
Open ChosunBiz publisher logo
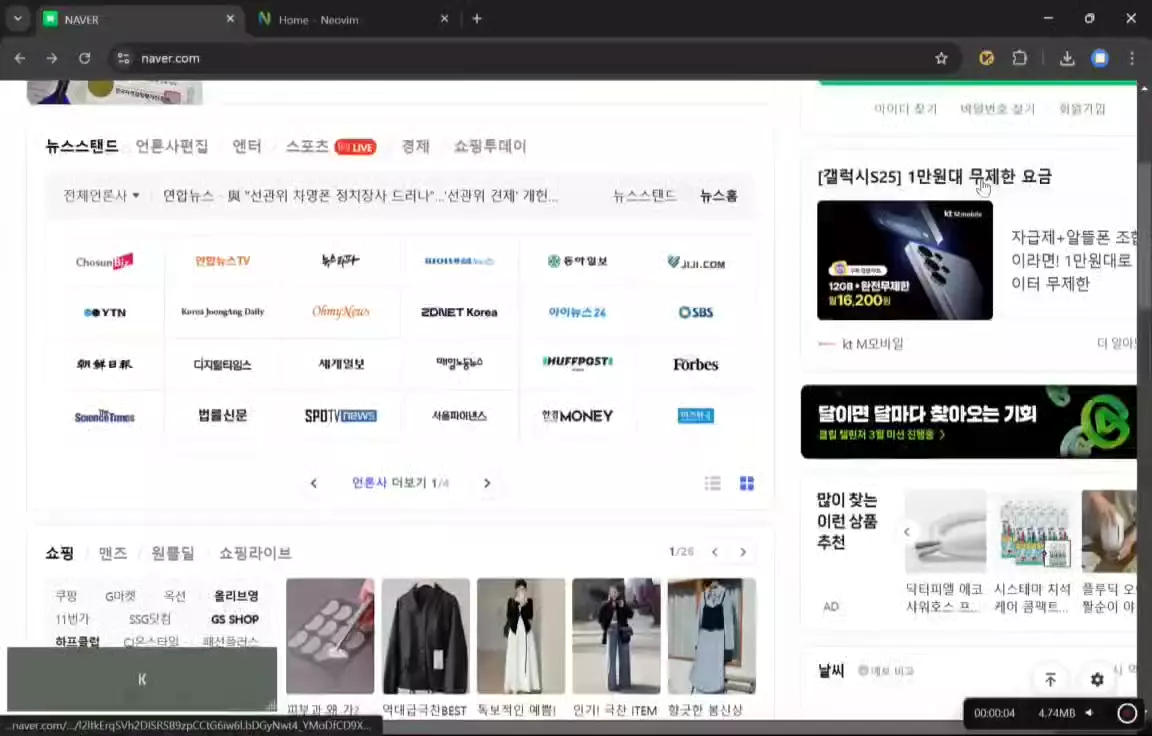104,261
